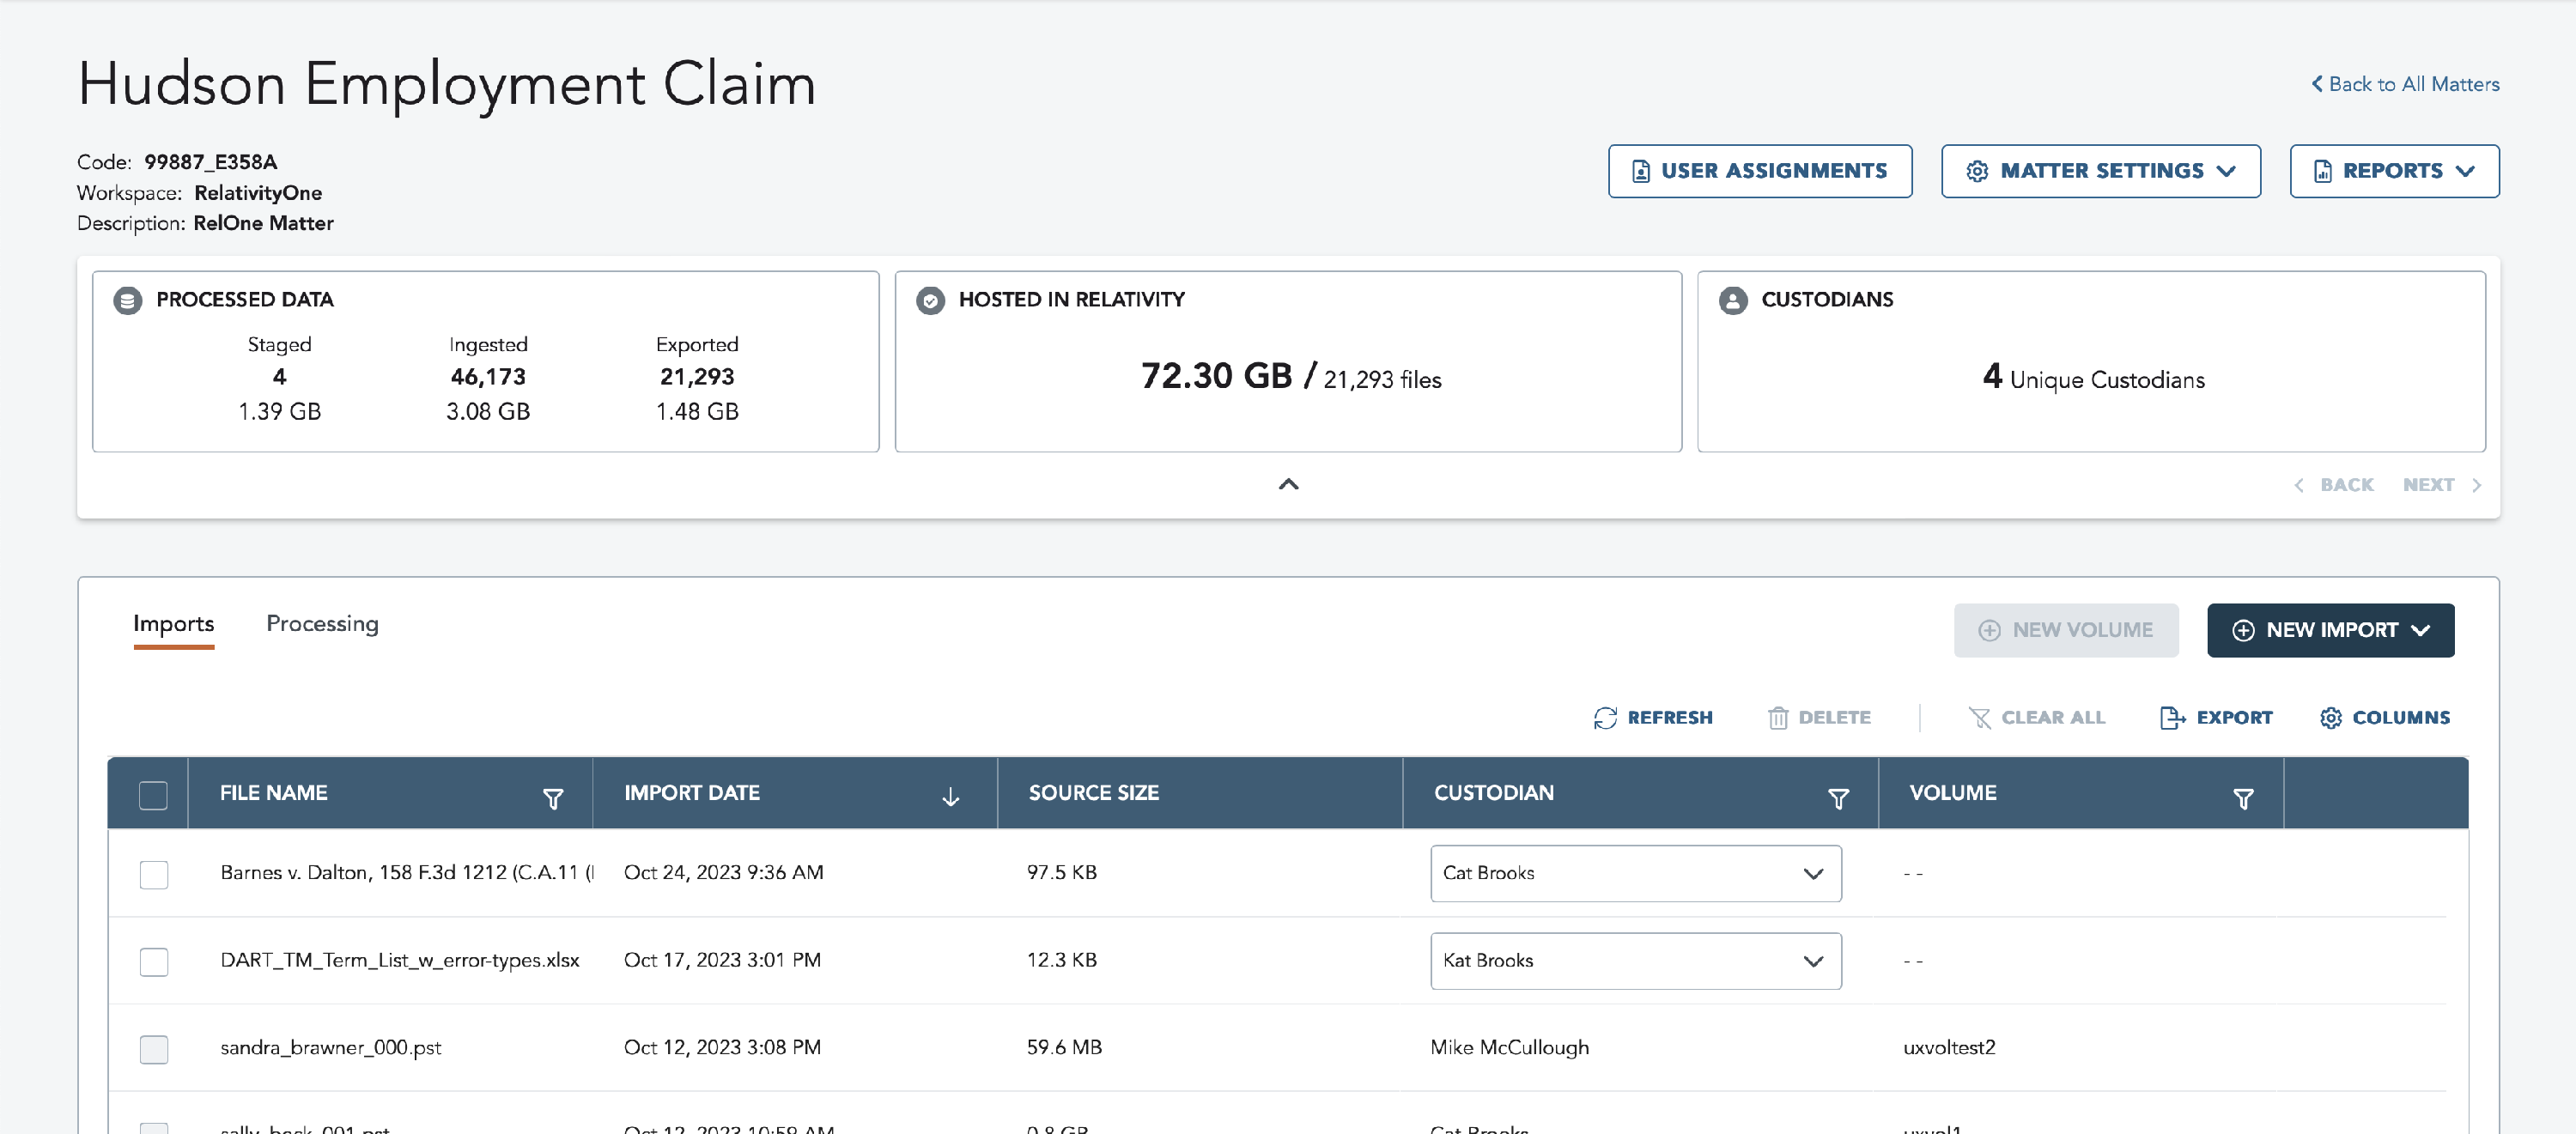2576x1134 pixels.
Task: Expand the Matter Settings dropdown
Action: 2100,171
